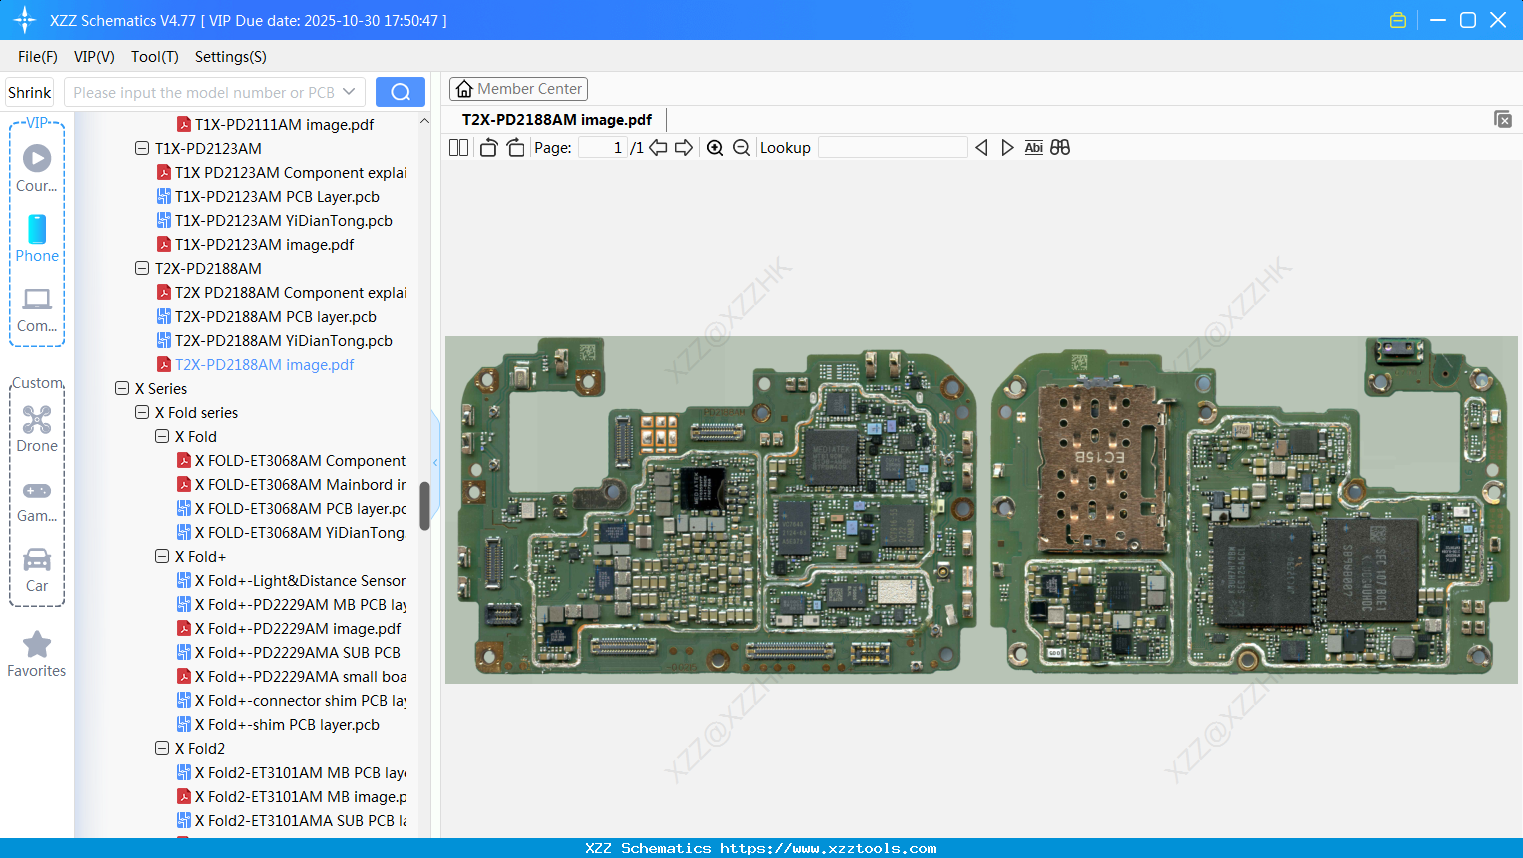This screenshot has height=858, width=1523.
Task: Click the Shrink button
Action: [x=30, y=92]
